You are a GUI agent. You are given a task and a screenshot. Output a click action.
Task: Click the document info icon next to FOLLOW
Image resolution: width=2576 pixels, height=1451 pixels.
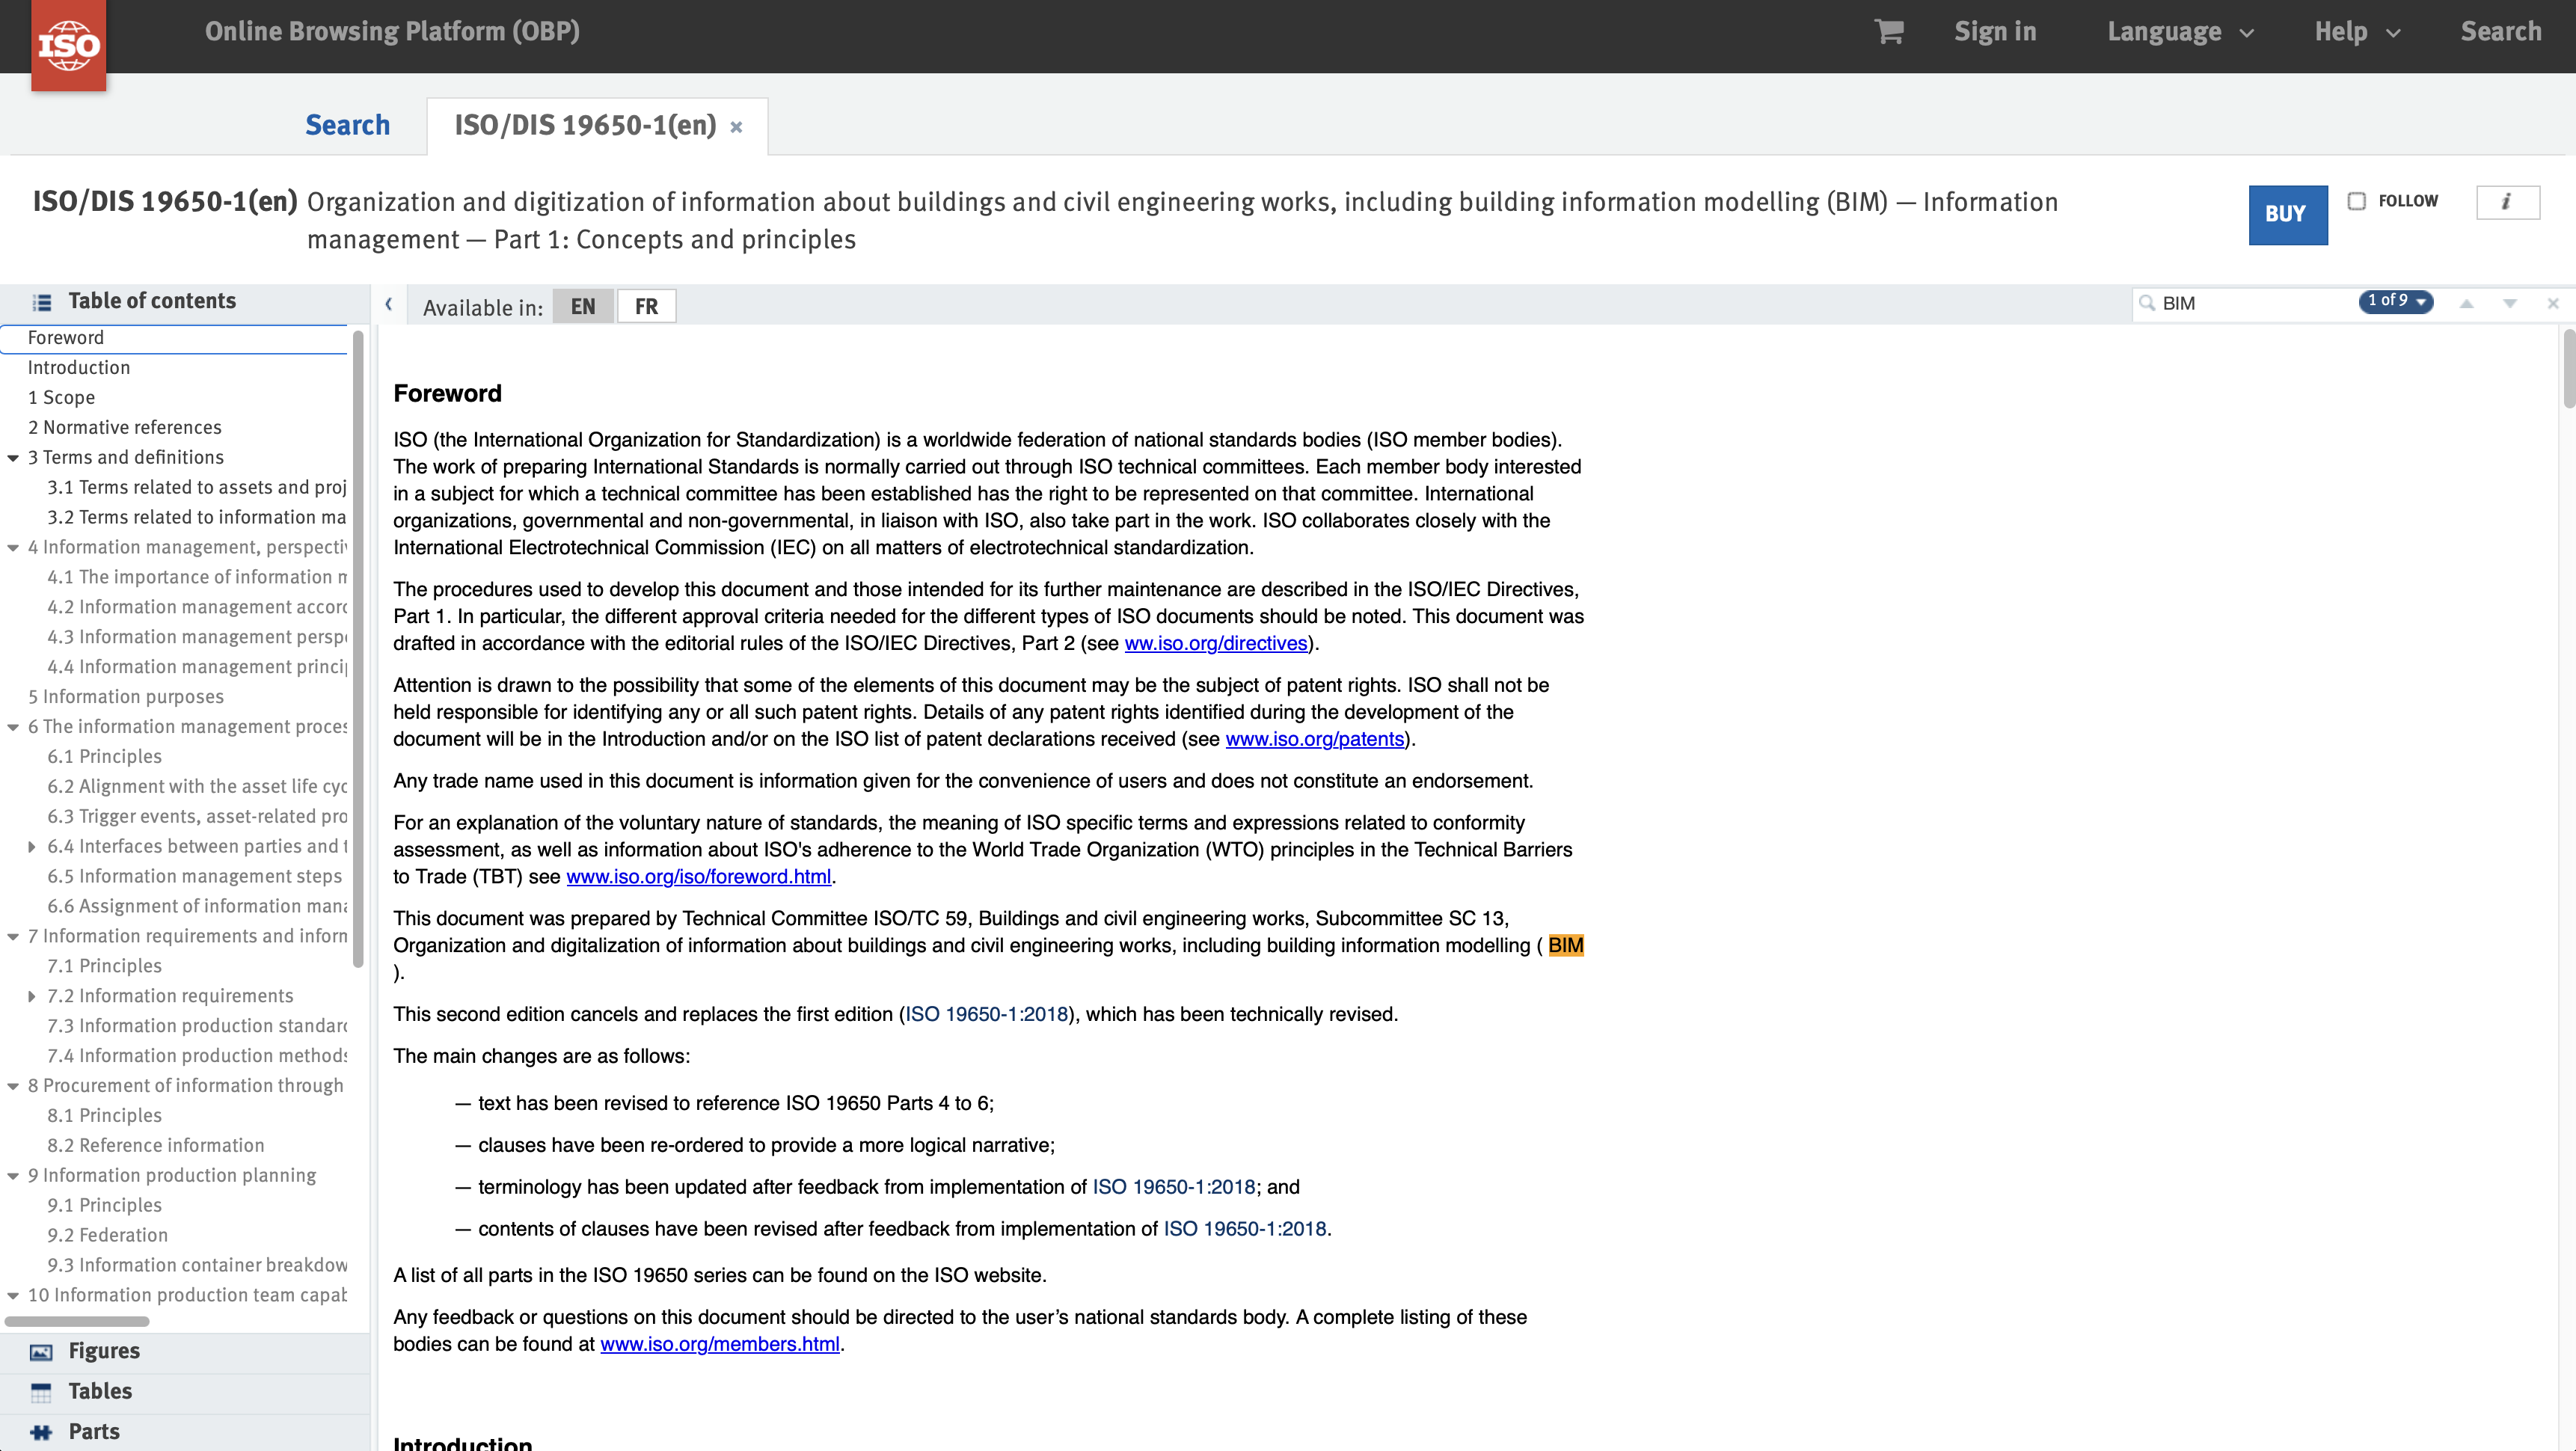pos(2509,202)
